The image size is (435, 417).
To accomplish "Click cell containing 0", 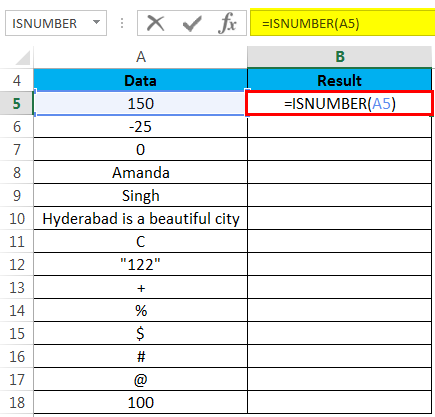I will tap(141, 149).
